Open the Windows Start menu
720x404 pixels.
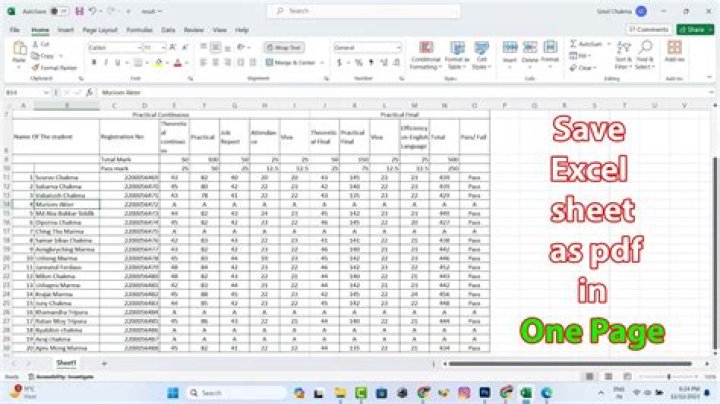tap(173, 393)
